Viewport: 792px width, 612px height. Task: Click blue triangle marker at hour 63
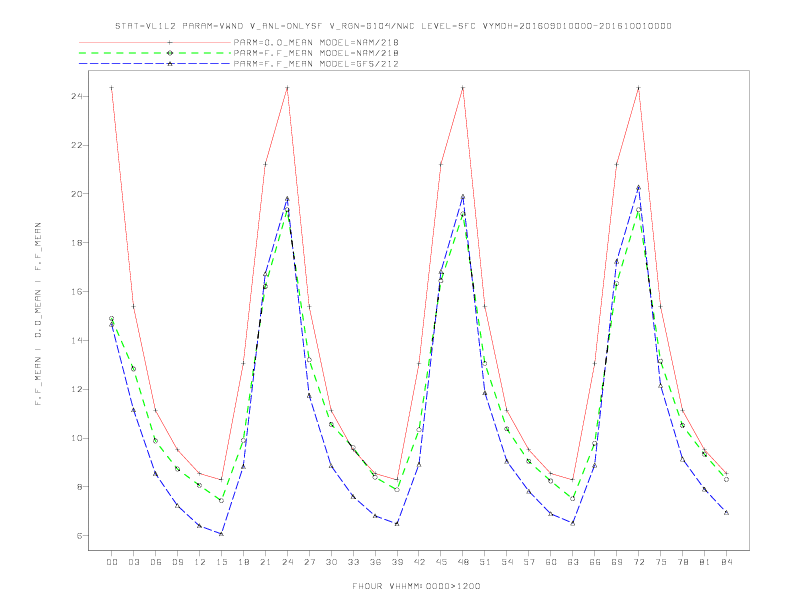point(573,523)
